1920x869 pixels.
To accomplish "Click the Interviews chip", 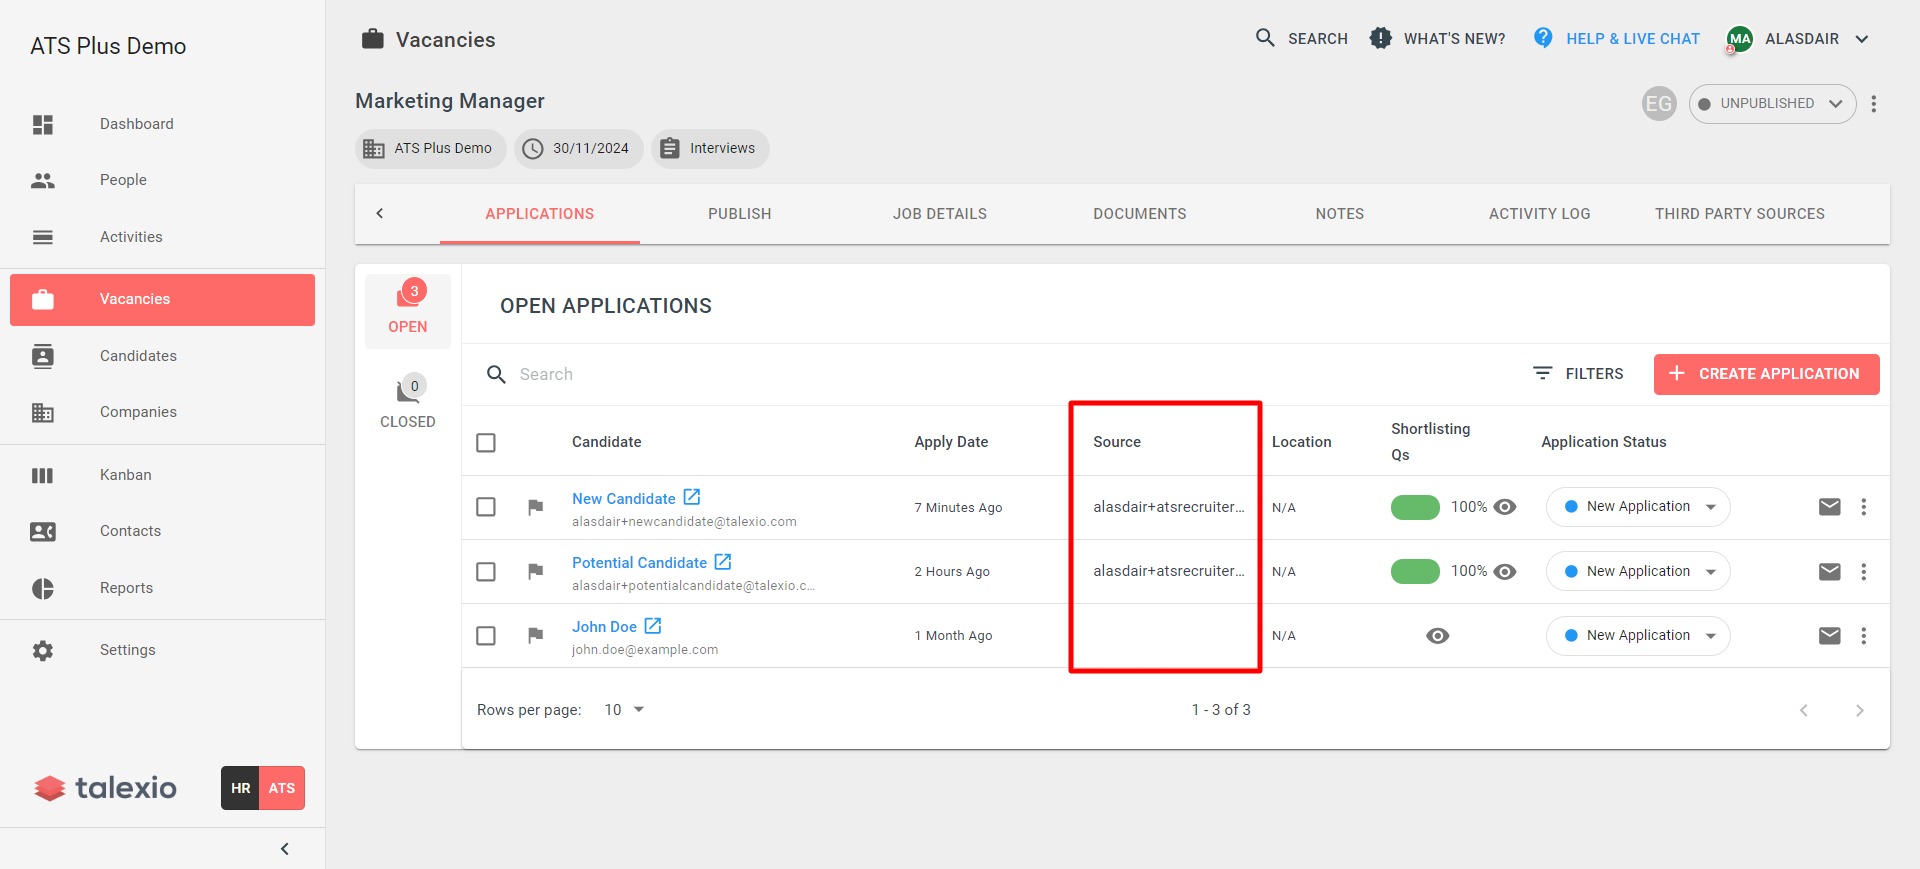I will tap(710, 149).
